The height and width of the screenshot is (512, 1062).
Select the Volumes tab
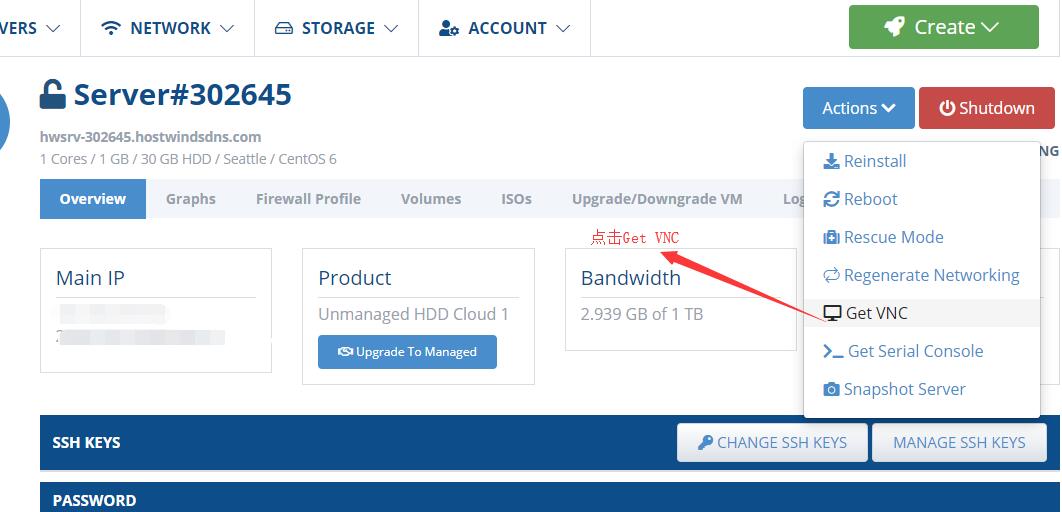pos(431,199)
